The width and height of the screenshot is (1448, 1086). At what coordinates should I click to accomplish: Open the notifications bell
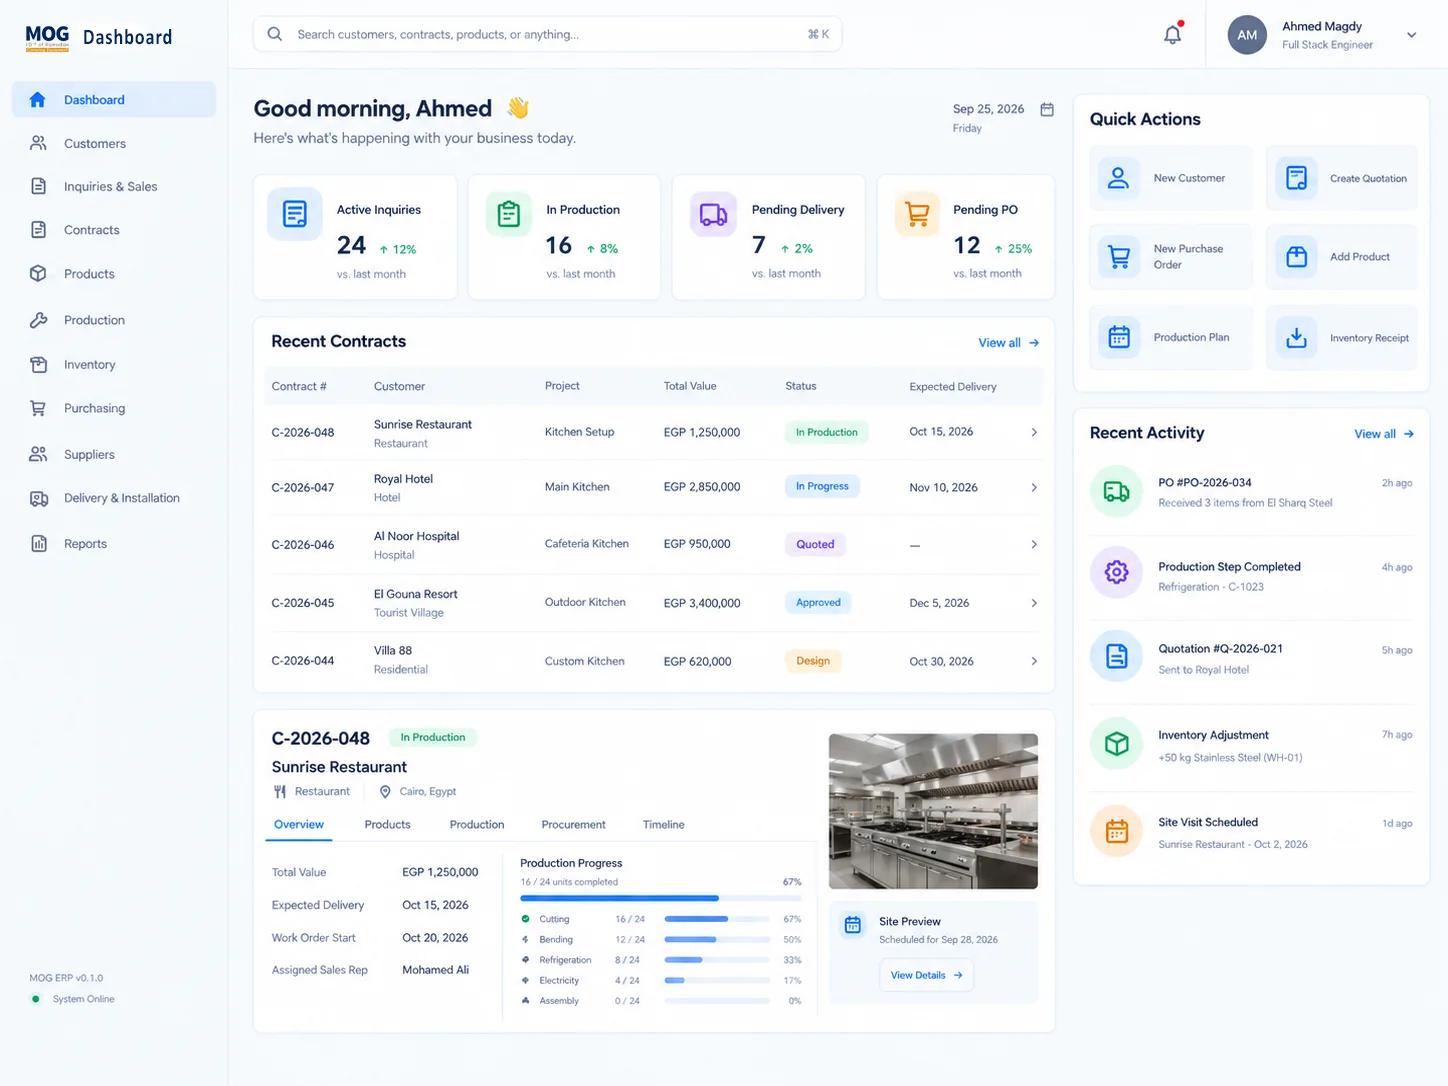(x=1173, y=35)
